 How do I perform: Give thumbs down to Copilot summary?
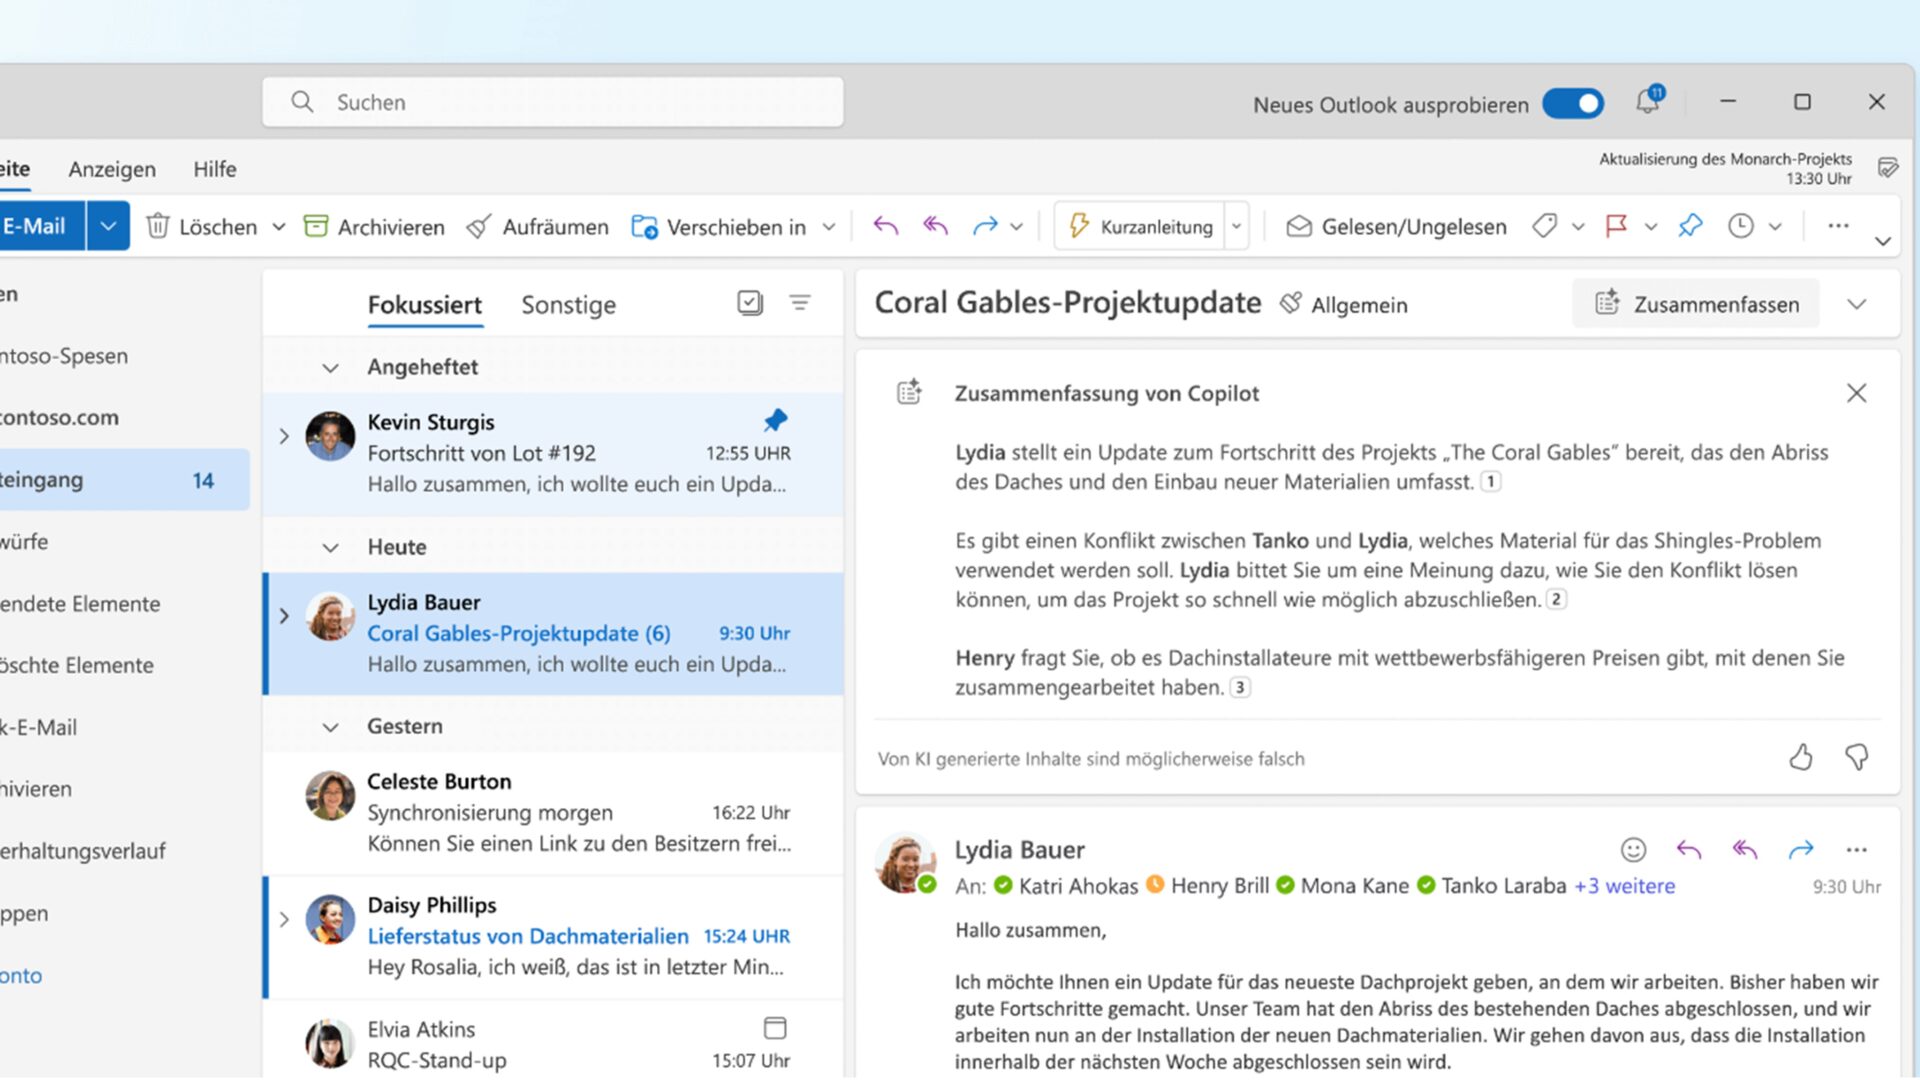coord(1857,757)
